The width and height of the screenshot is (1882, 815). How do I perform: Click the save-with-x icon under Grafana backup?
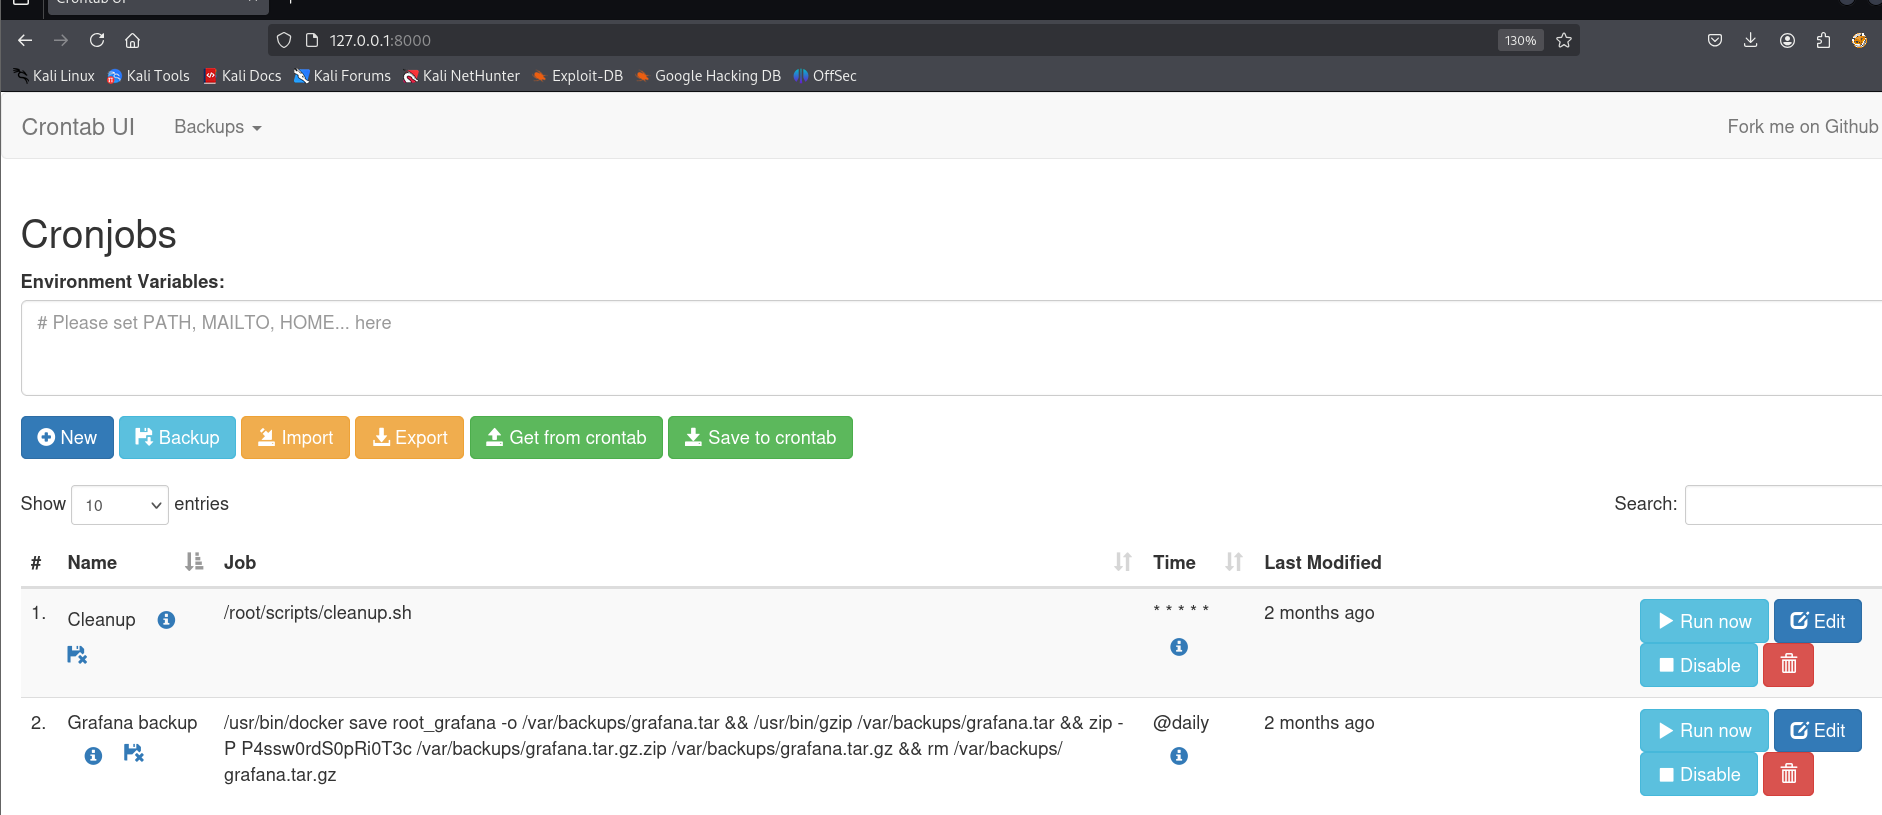(x=133, y=753)
